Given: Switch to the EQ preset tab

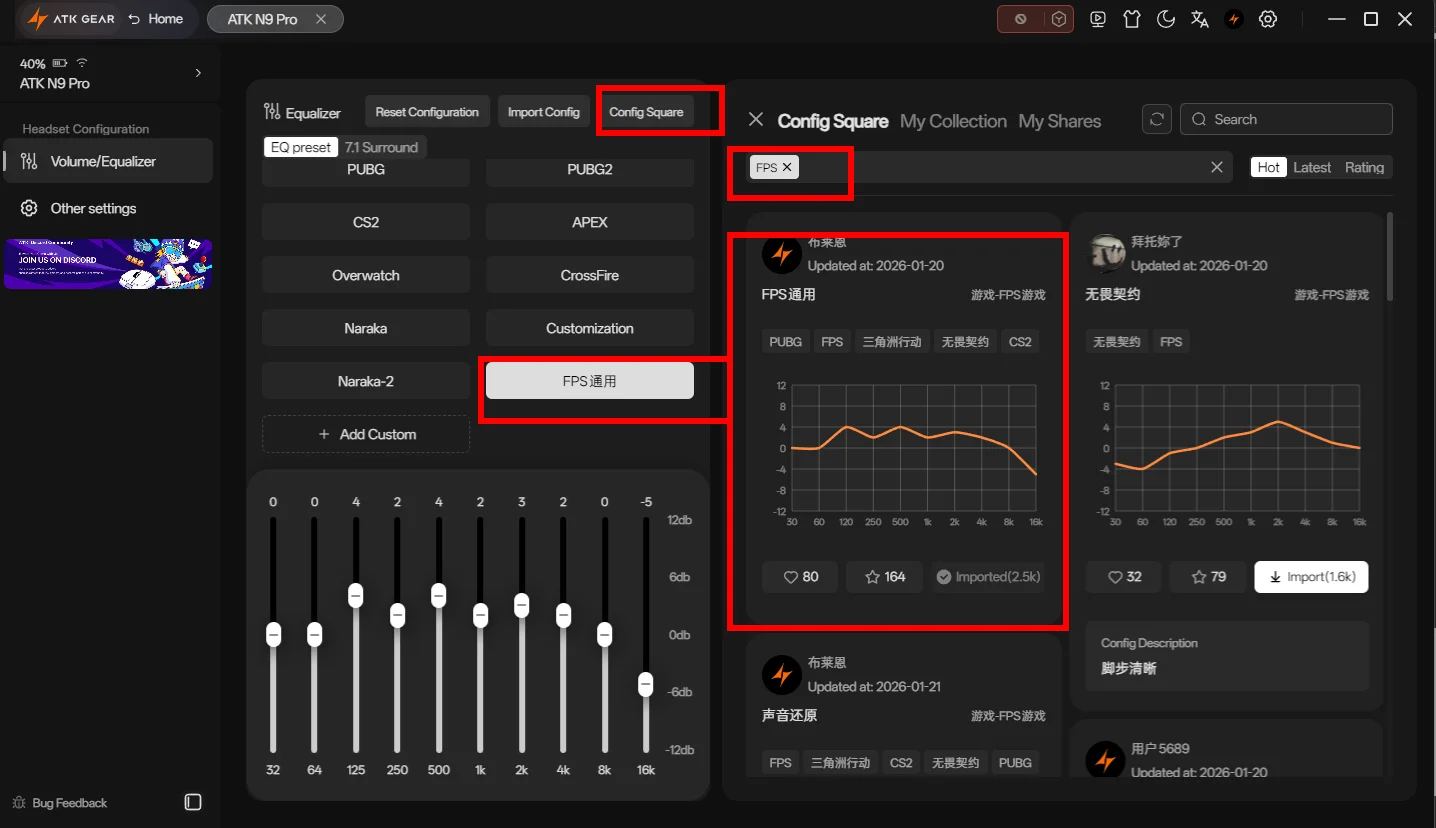Looking at the screenshot, I should point(301,147).
